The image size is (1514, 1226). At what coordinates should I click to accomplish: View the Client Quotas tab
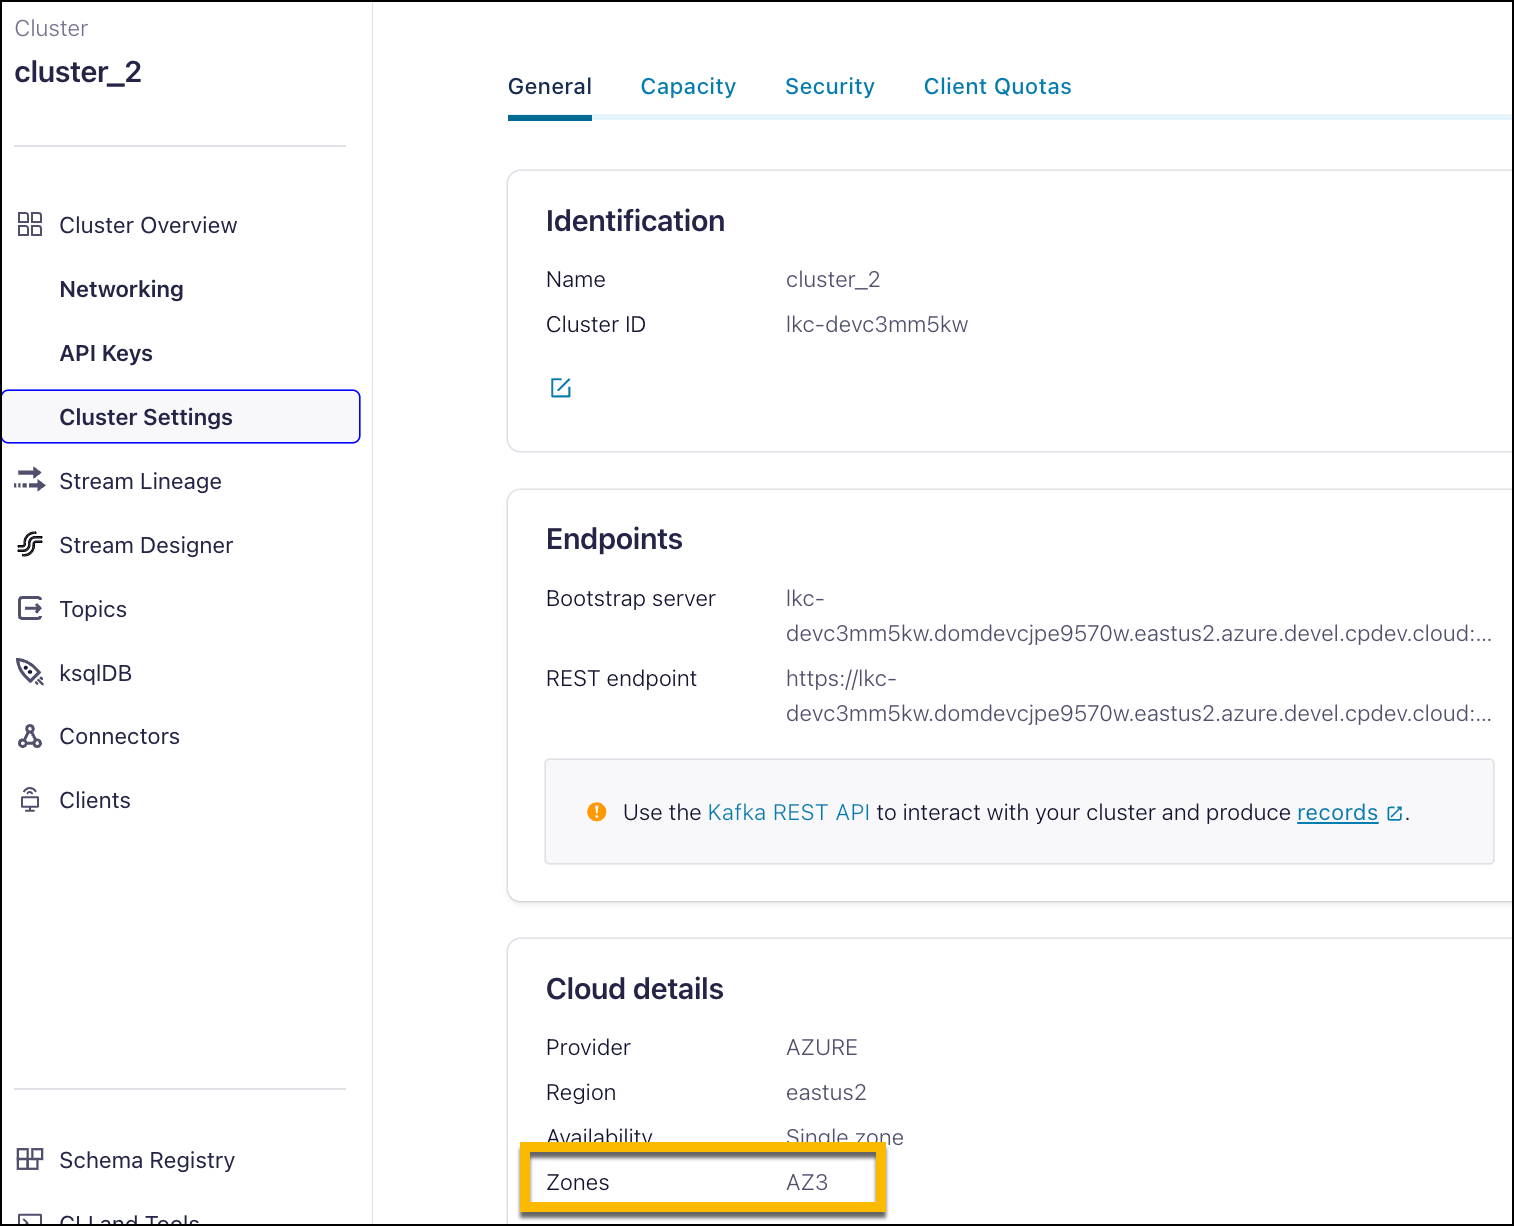click(x=997, y=86)
